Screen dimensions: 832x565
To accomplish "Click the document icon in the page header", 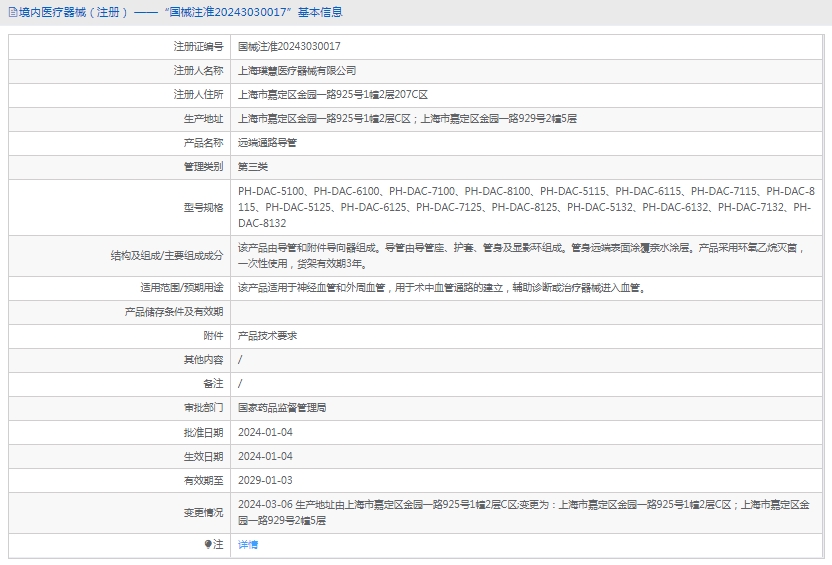I will click(x=12, y=13).
